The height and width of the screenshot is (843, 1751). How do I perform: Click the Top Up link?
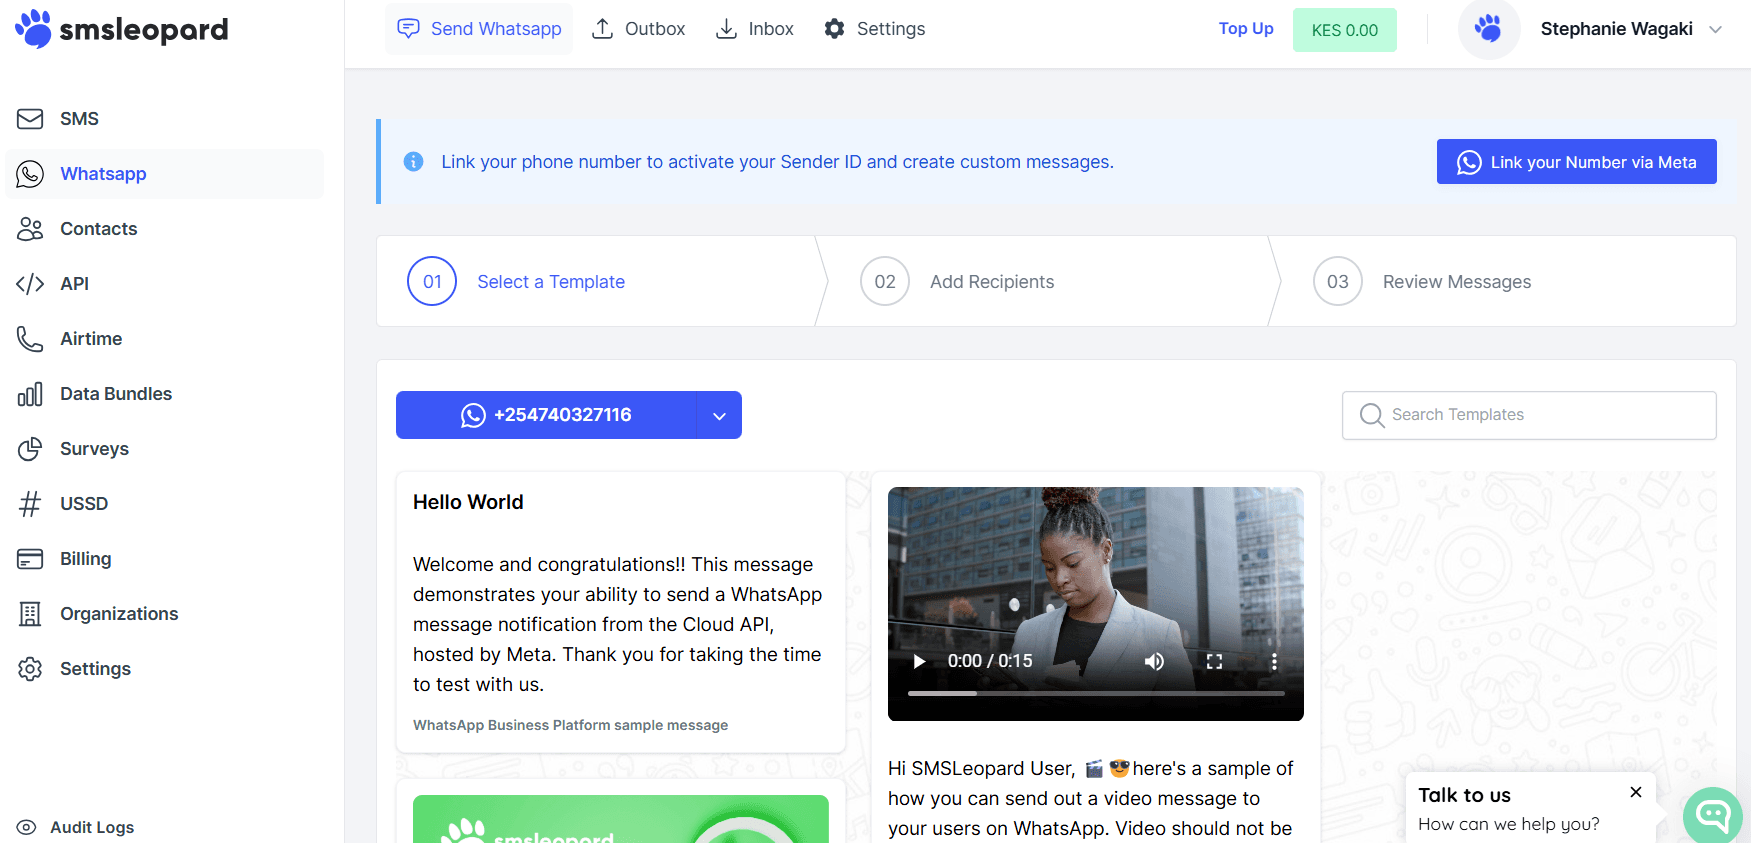pyautogui.click(x=1246, y=29)
